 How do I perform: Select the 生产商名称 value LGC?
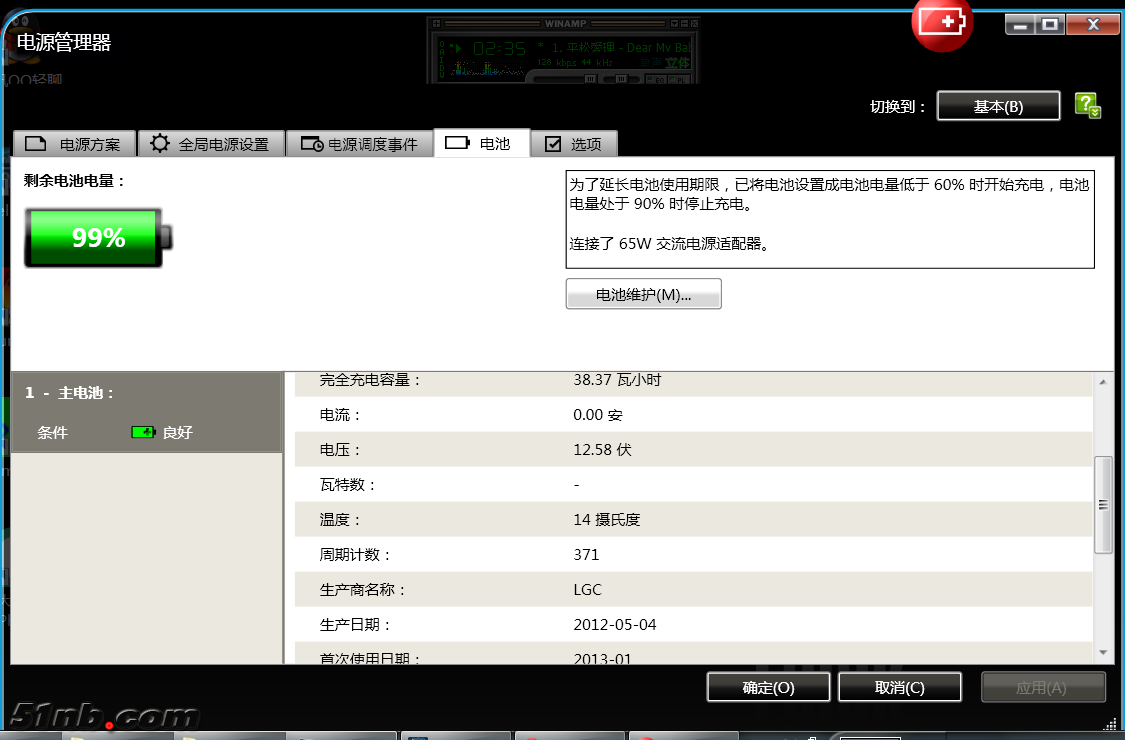588,589
